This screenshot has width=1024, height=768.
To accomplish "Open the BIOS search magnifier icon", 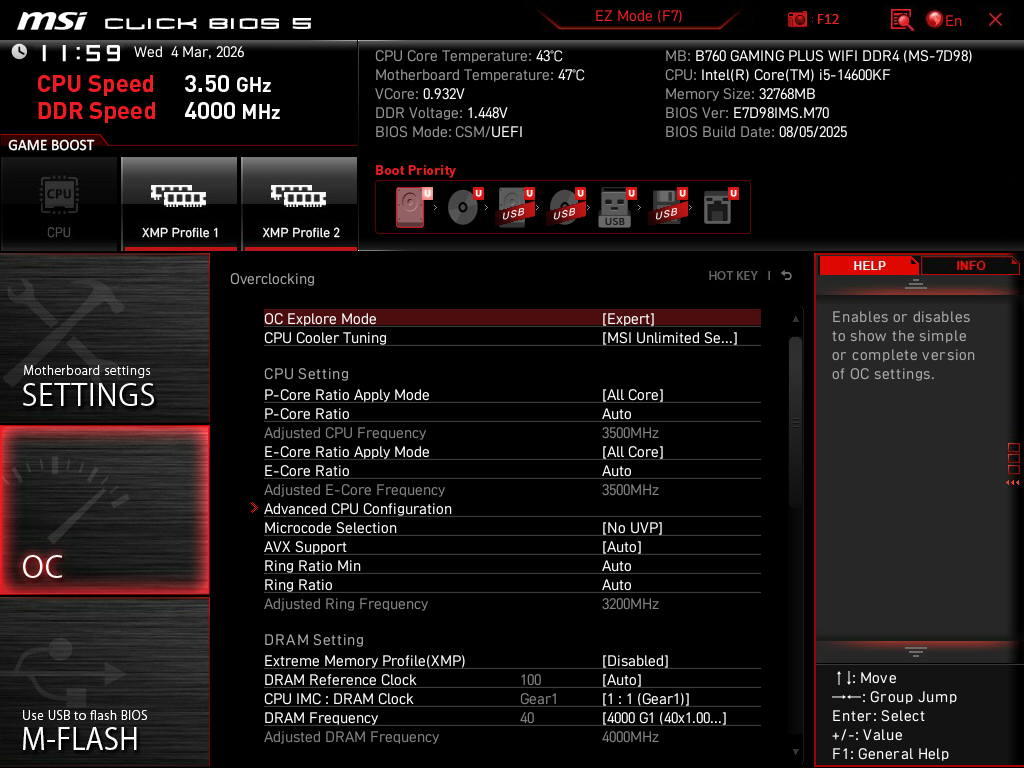I will point(902,20).
